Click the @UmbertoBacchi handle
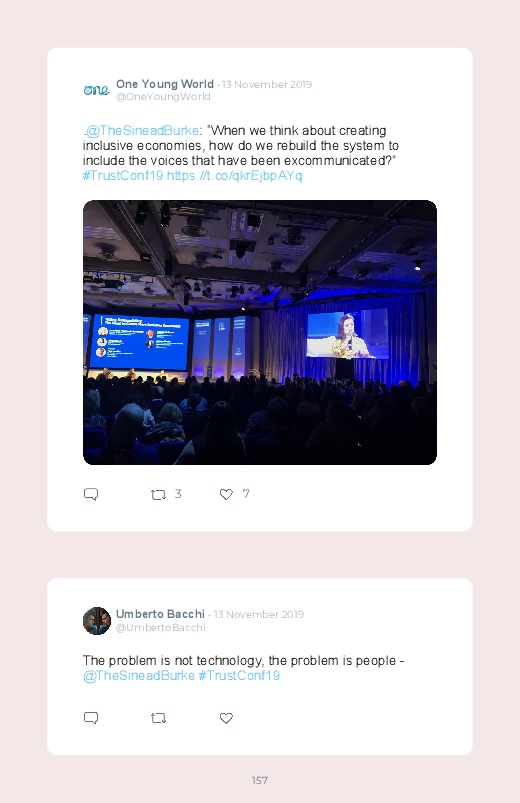Image resolution: width=520 pixels, height=803 pixels. click(x=160, y=627)
